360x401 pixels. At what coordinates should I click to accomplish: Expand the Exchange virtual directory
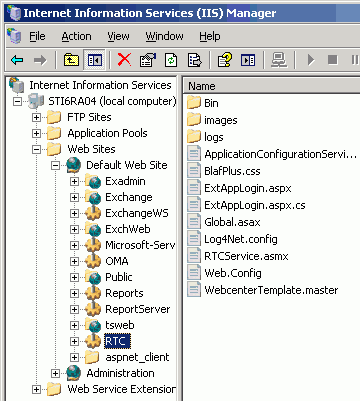point(74,197)
